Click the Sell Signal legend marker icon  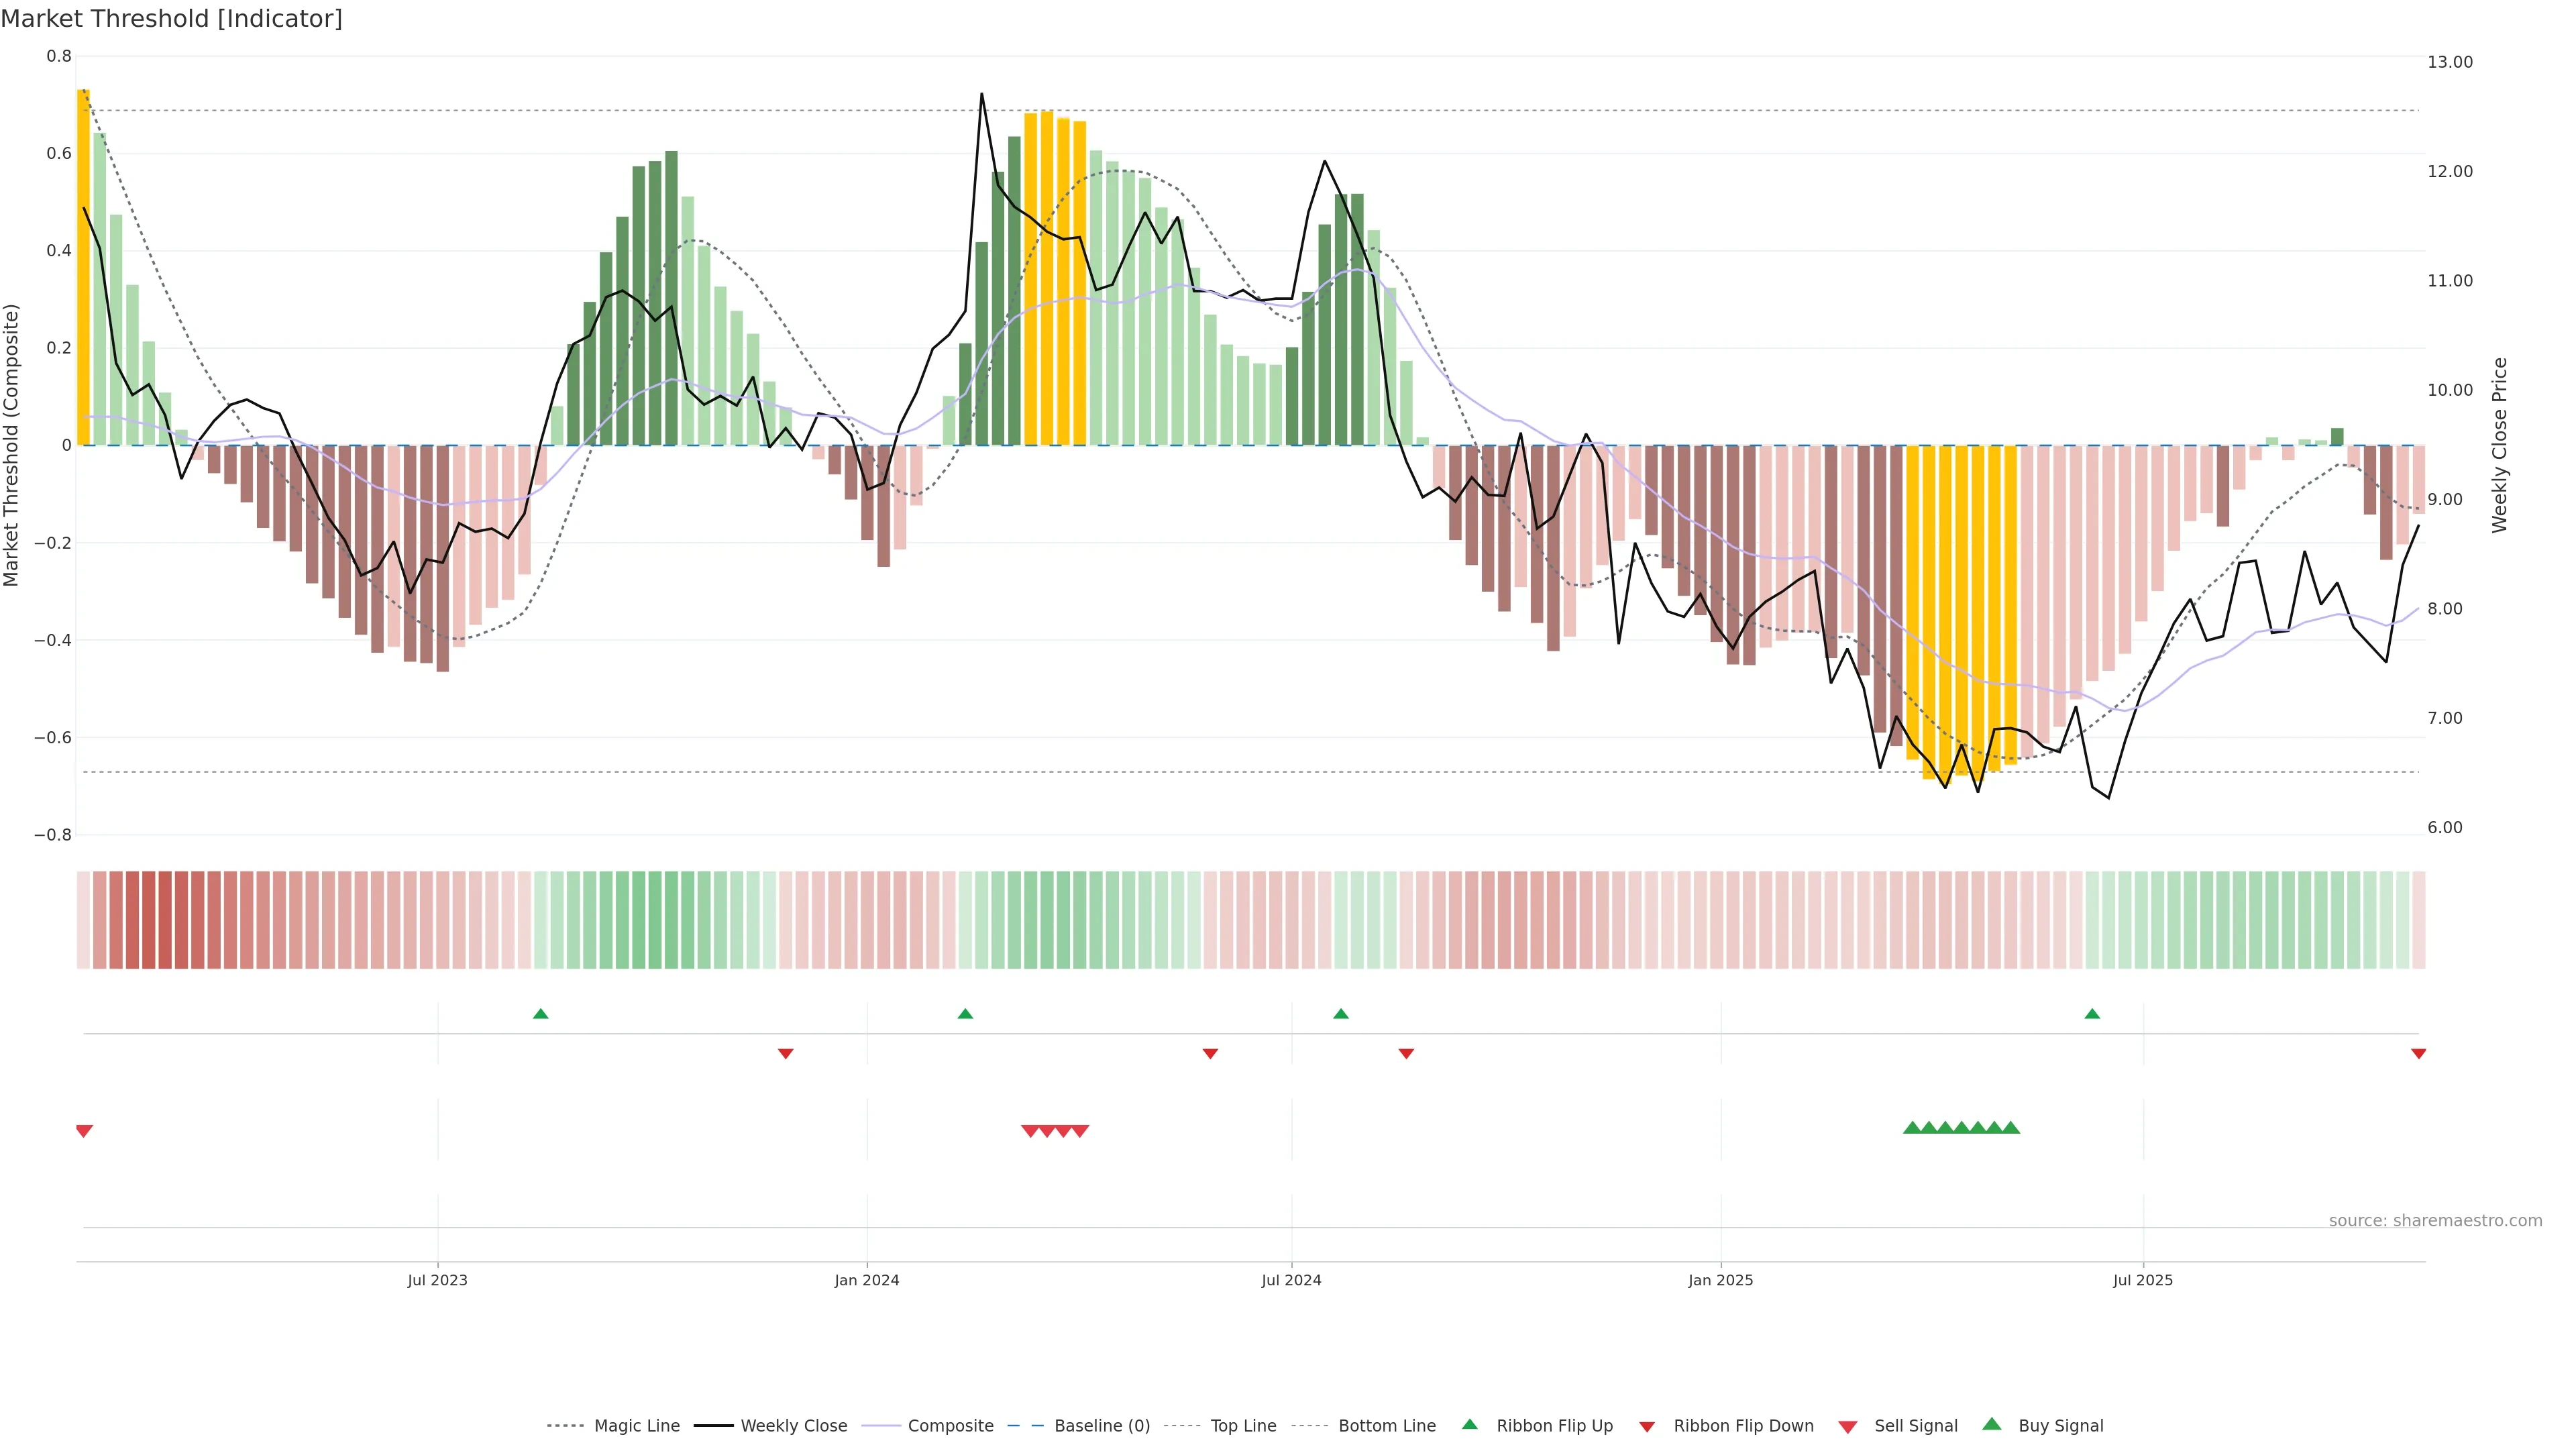point(1848,1427)
